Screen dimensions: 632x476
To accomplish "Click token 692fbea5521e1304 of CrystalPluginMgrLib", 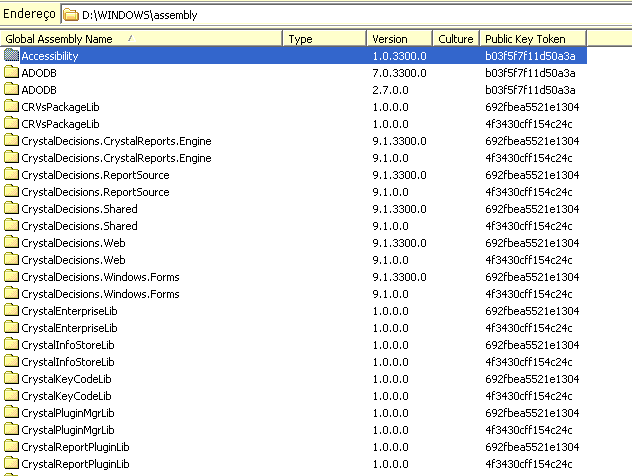I will [x=532, y=413].
